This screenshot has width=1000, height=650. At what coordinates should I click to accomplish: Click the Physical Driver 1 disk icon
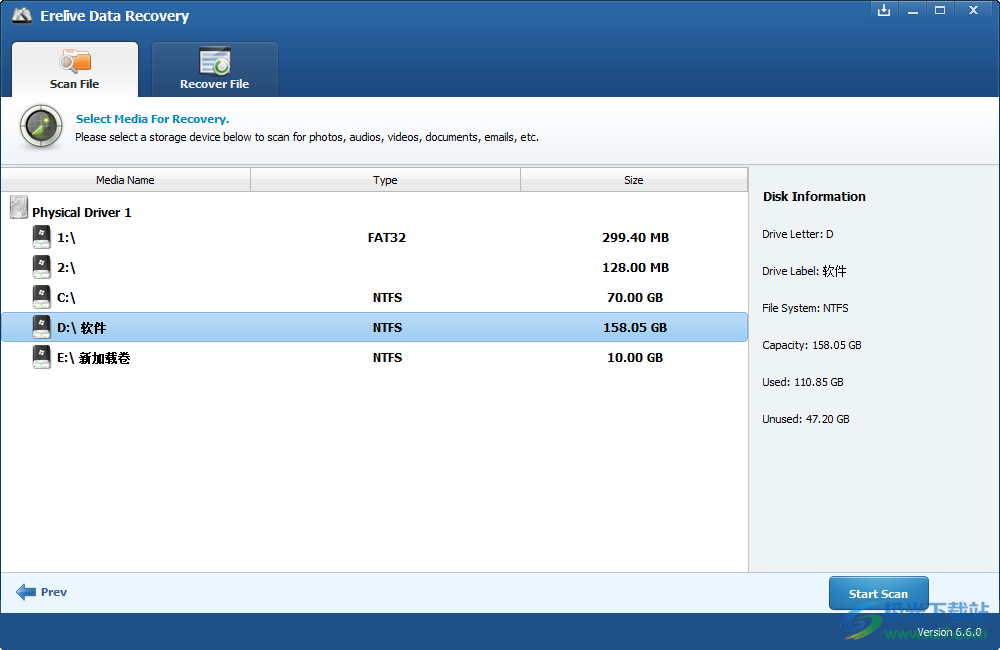pos(19,208)
